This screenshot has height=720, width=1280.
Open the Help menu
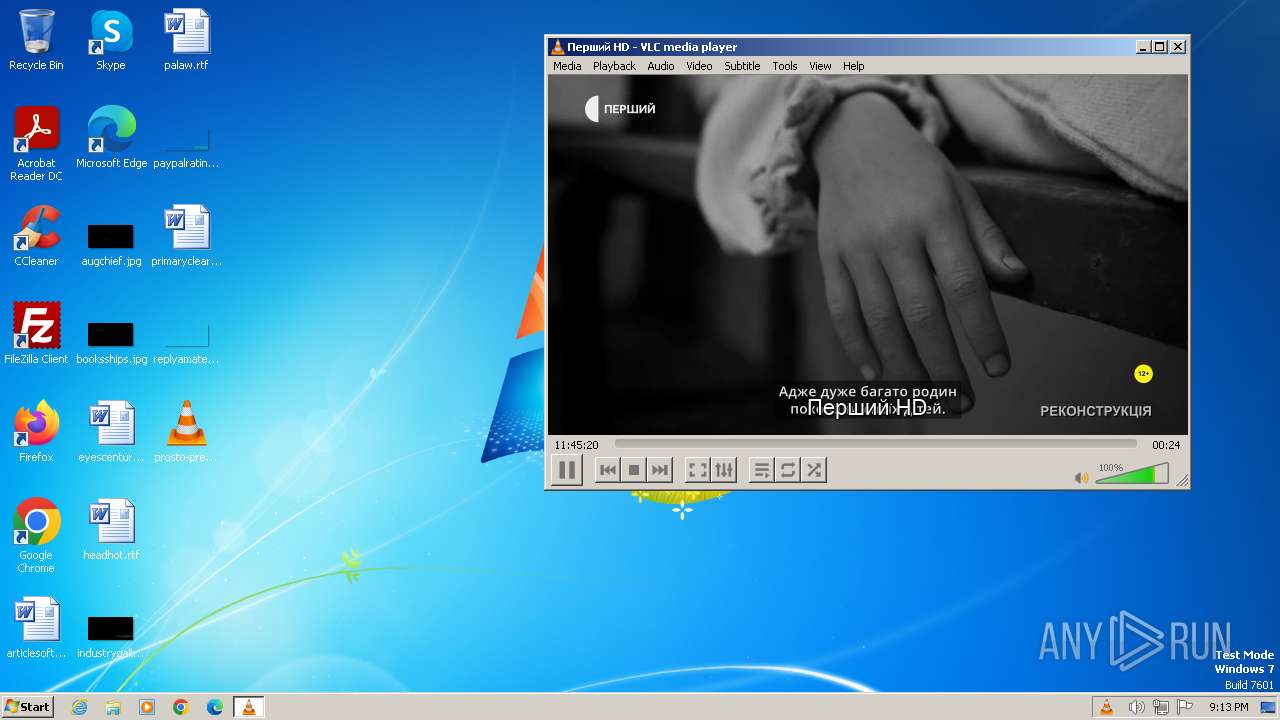point(853,66)
